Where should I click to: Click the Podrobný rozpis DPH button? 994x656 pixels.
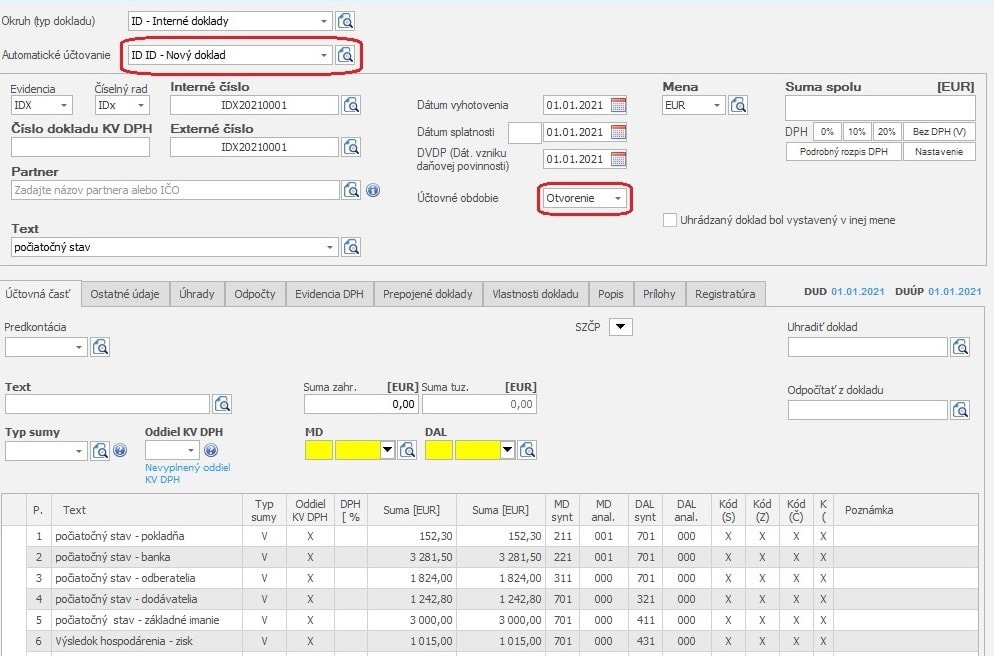click(843, 151)
